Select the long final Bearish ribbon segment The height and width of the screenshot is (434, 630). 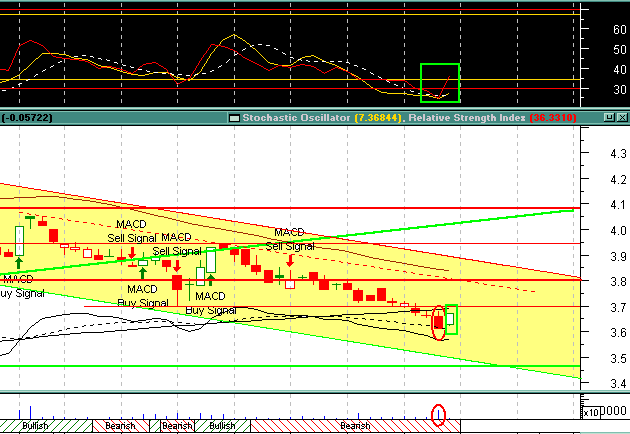click(355, 426)
